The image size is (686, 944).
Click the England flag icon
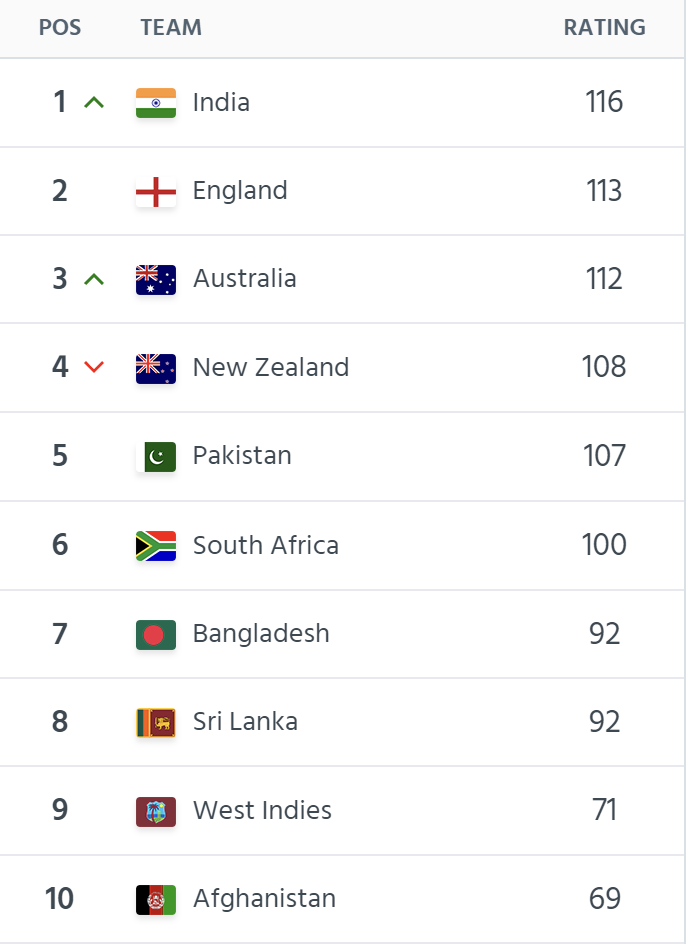(x=156, y=192)
